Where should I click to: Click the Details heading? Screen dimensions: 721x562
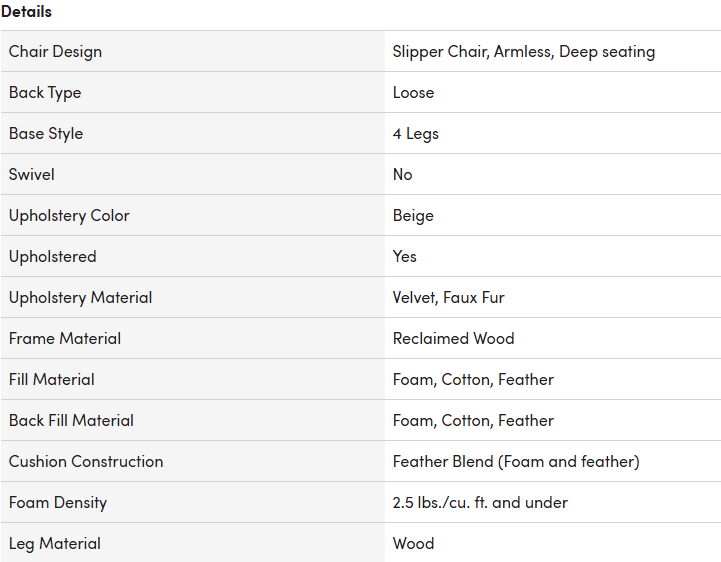26,11
